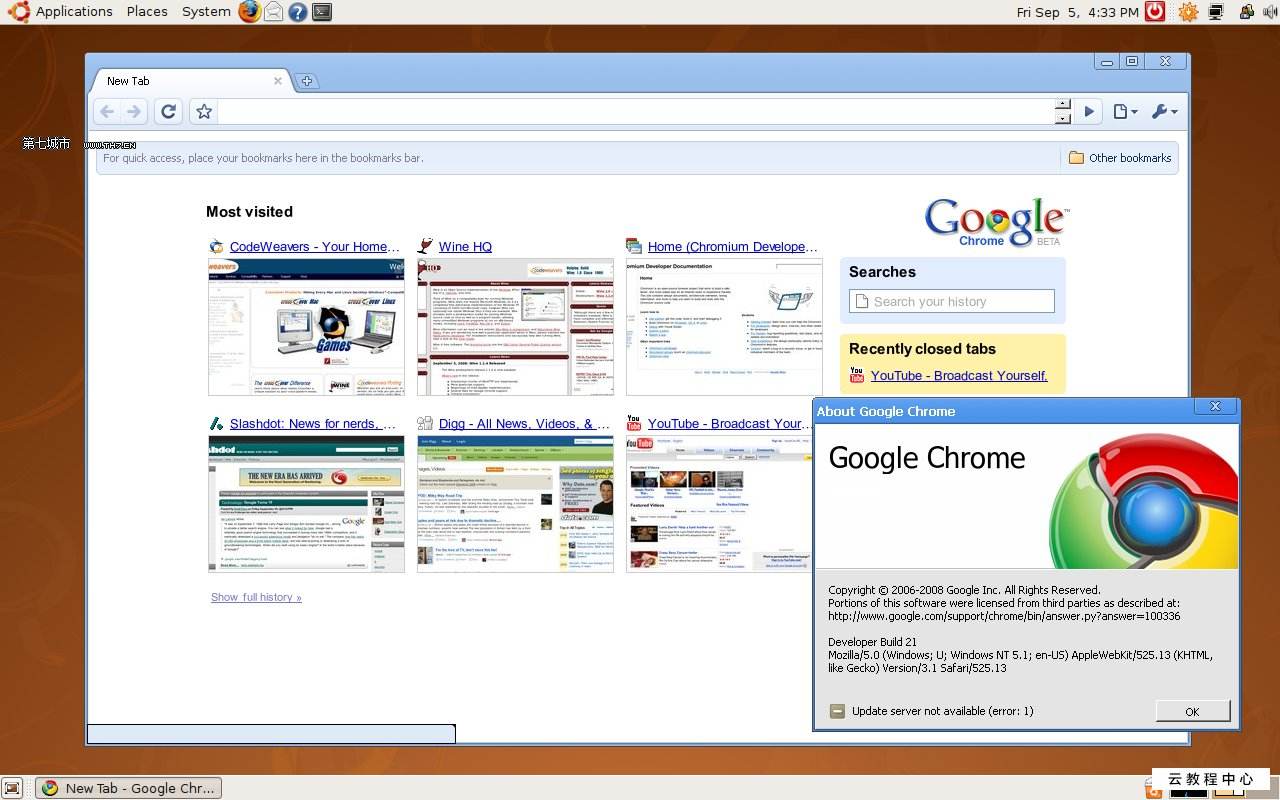Open the System menu
Viewport: 1280px width, 800px height.
coord(206,12)
